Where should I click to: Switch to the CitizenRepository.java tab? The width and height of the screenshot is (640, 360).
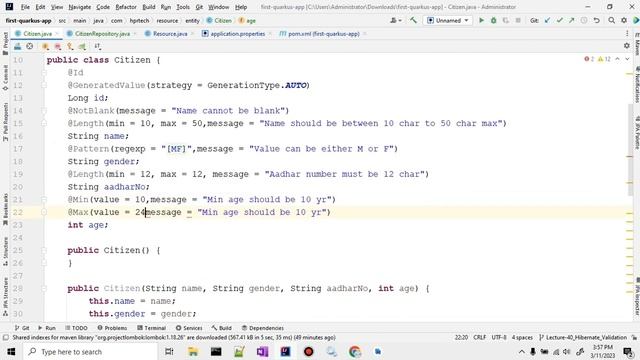(102, 34)
